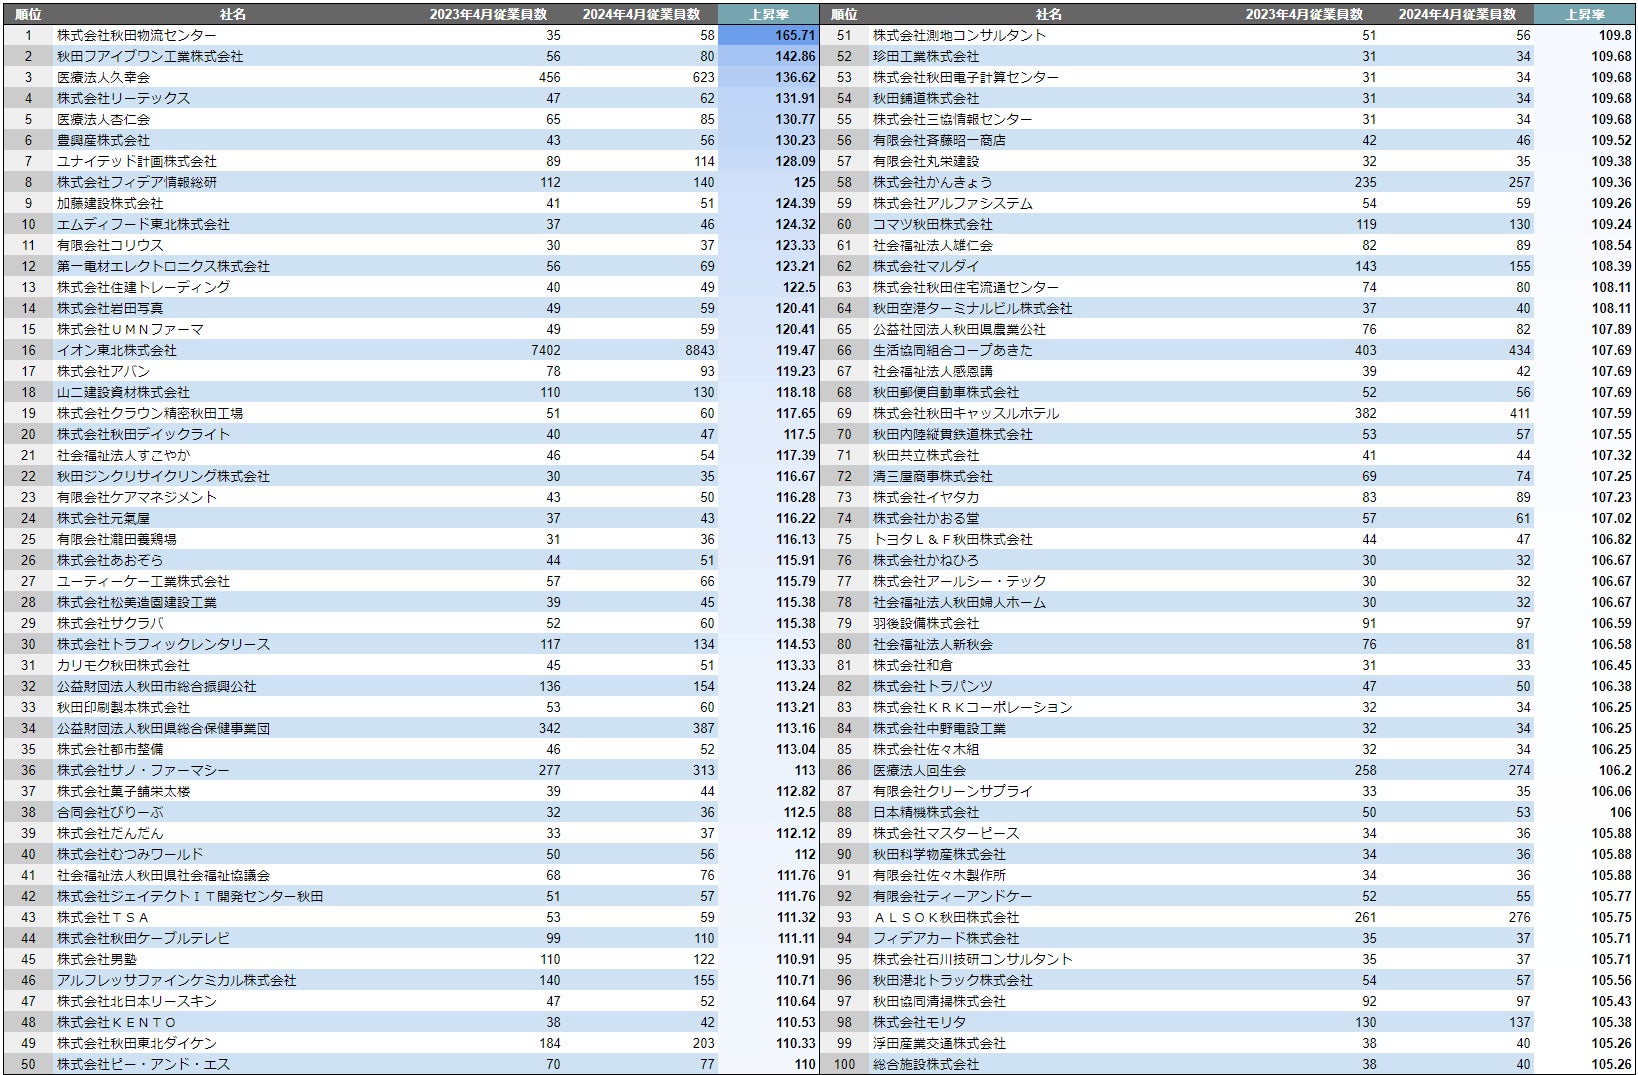The height and width of the screenshot is (1075, 1638).
Task: Click 165.71 growth rate for 秋田物流センター
Action: click(795, 35)
